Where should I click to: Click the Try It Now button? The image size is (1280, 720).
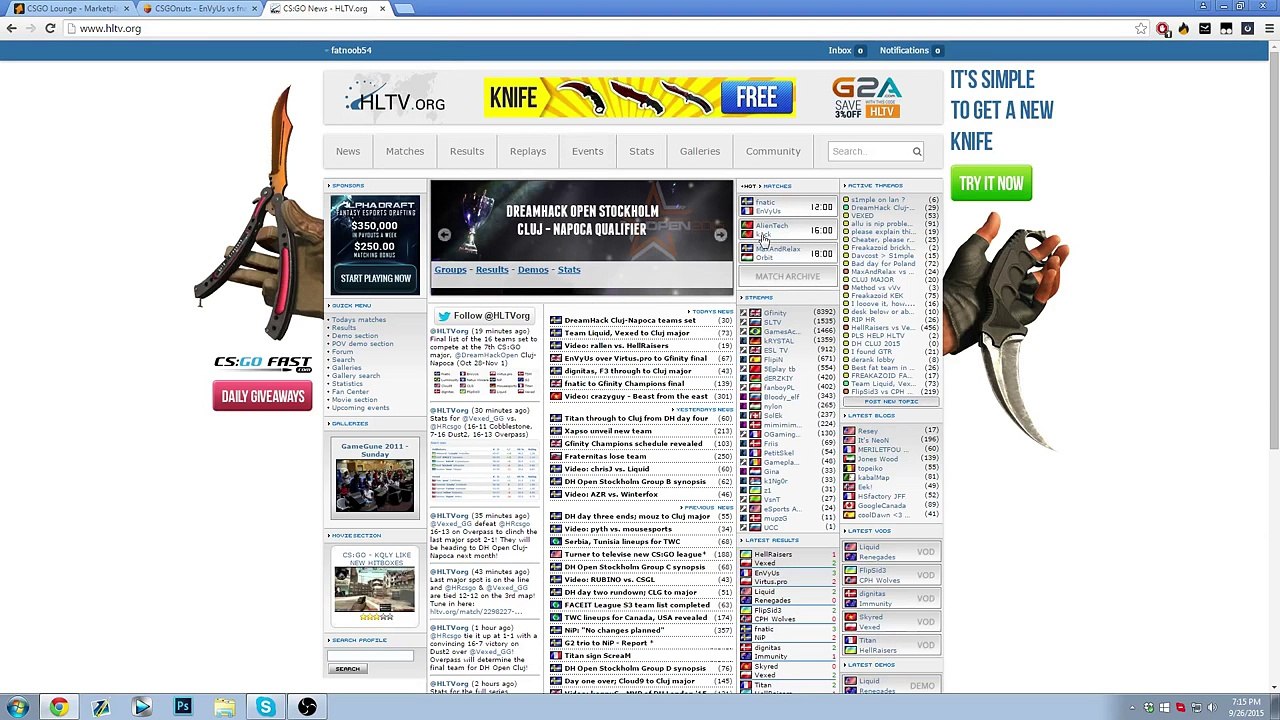[991, 184]
